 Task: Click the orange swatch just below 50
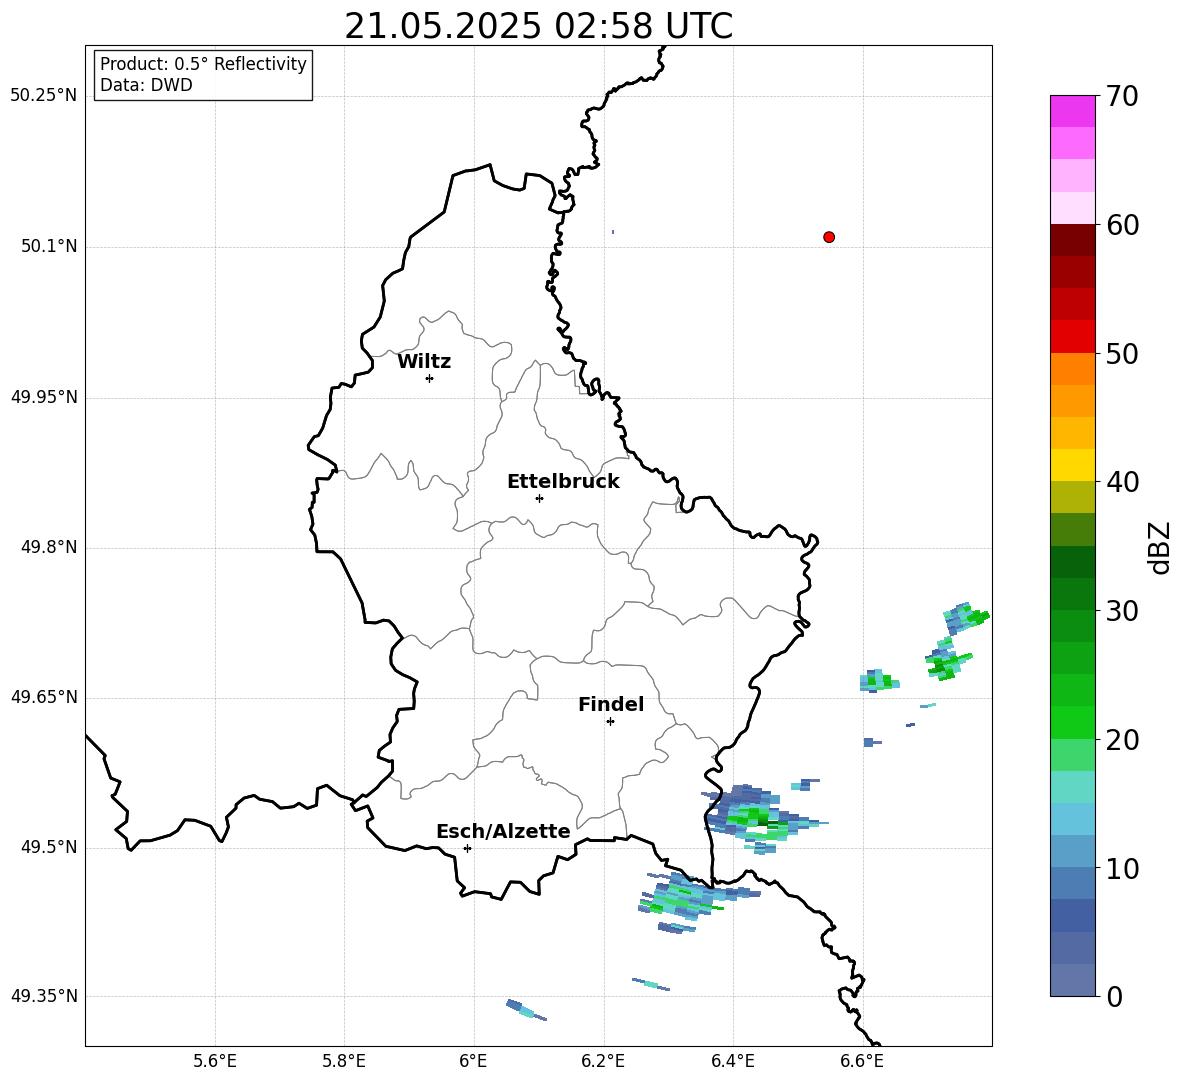click(1072, 369)
